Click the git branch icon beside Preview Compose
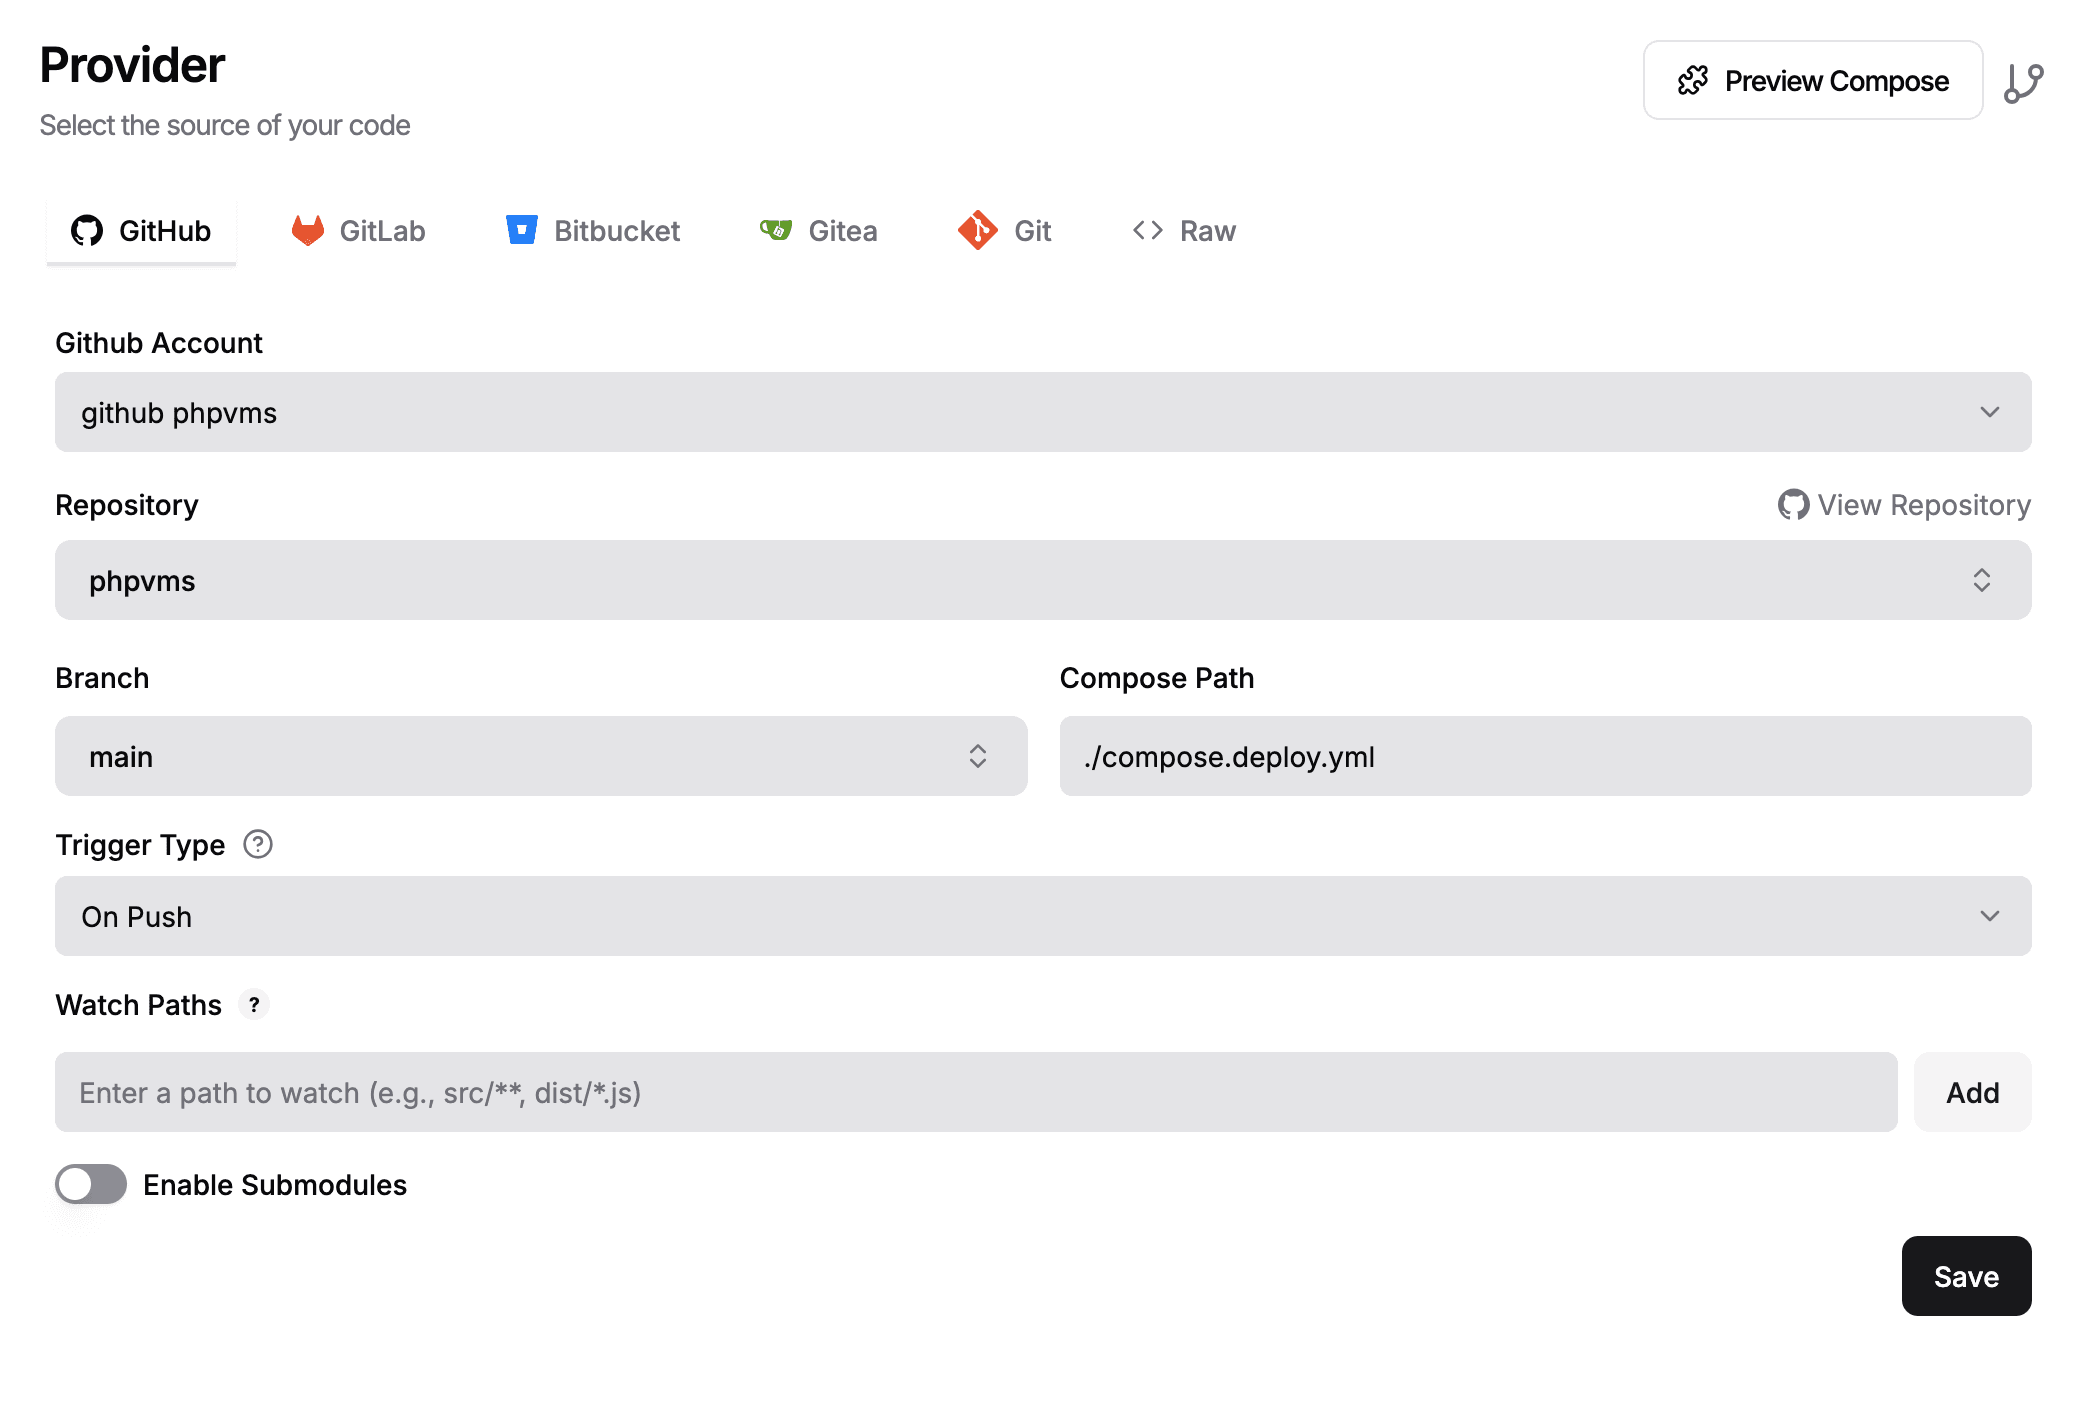 [2023, 82]
